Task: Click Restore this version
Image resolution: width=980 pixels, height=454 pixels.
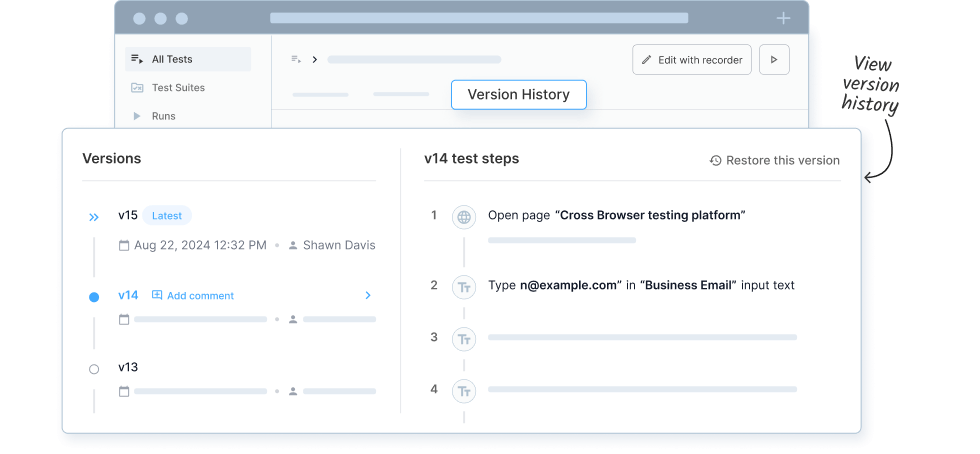Action: 774,161
